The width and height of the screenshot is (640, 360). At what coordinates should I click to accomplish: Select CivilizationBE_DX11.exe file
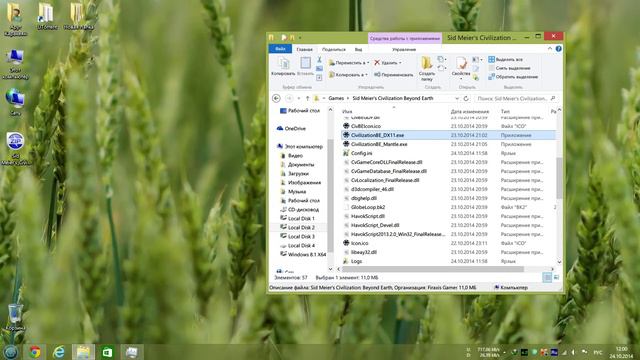point(448,135)
